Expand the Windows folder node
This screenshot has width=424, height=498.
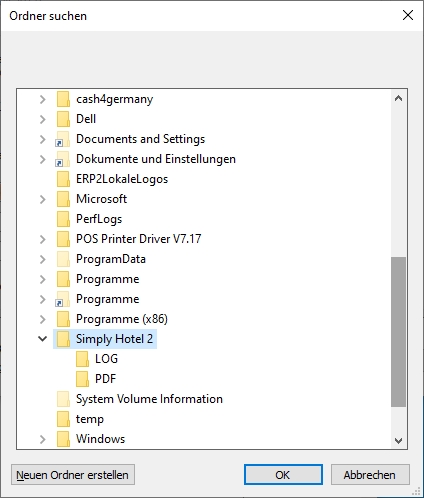(x=42, y=439)
